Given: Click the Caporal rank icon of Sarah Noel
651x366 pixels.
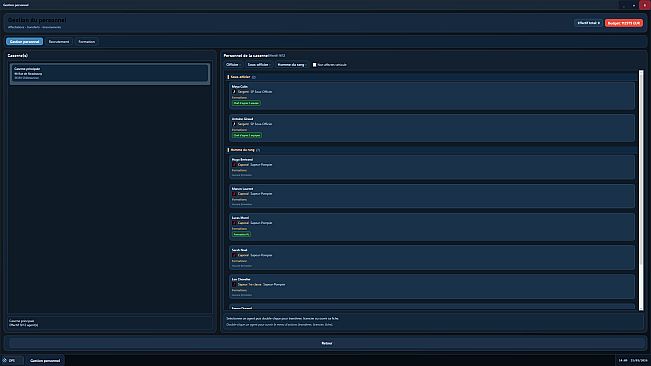Looking at the screenshot, I should 234,255.
